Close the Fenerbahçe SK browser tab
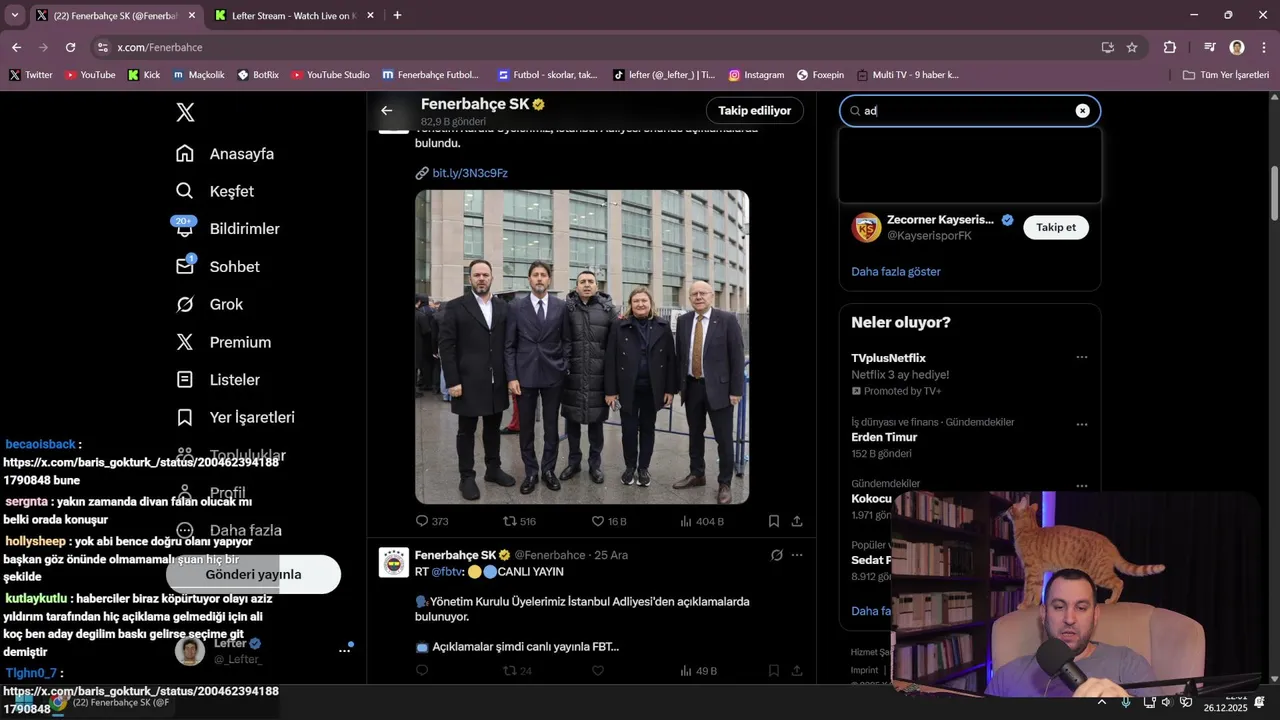 tap(192, 16)
